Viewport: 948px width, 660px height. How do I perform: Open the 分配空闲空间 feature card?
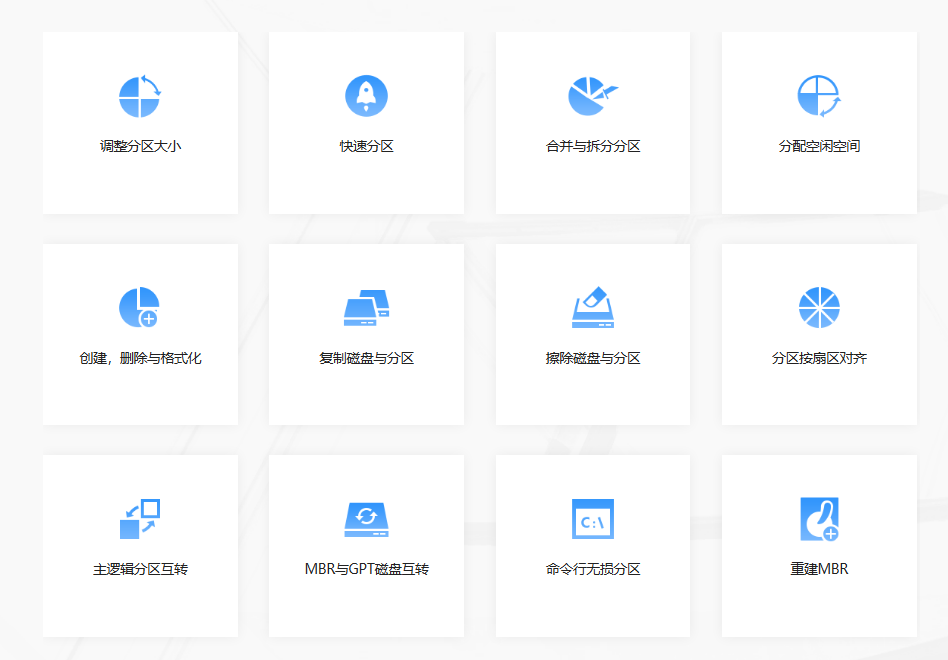pos(818,122)
